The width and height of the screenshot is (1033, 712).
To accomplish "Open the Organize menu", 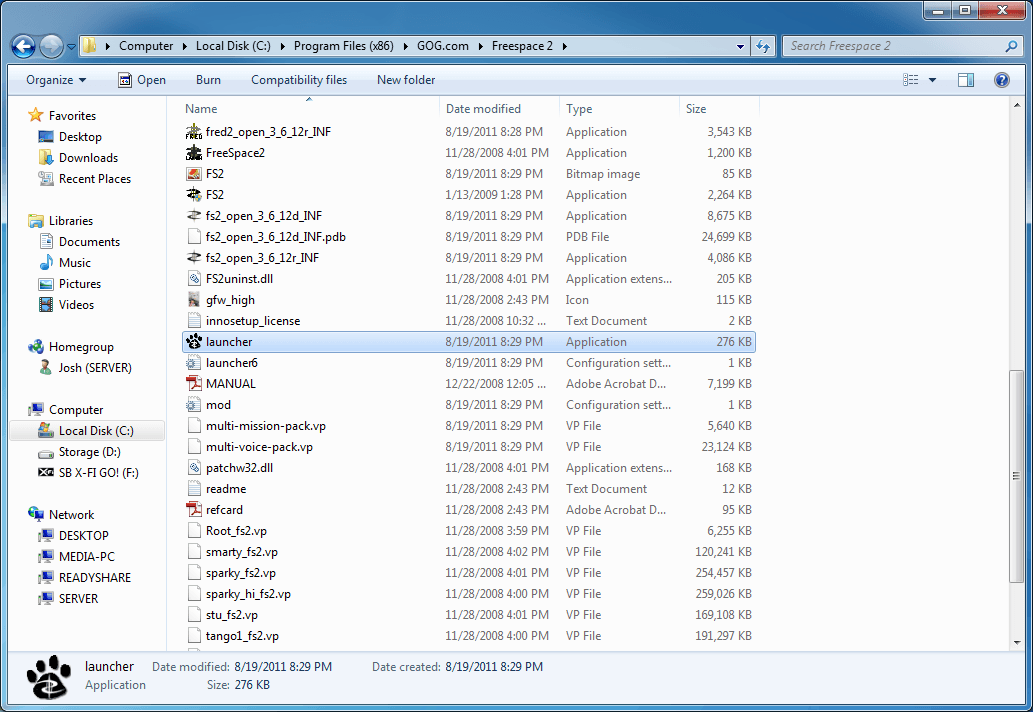I will [x=56, y=80].
